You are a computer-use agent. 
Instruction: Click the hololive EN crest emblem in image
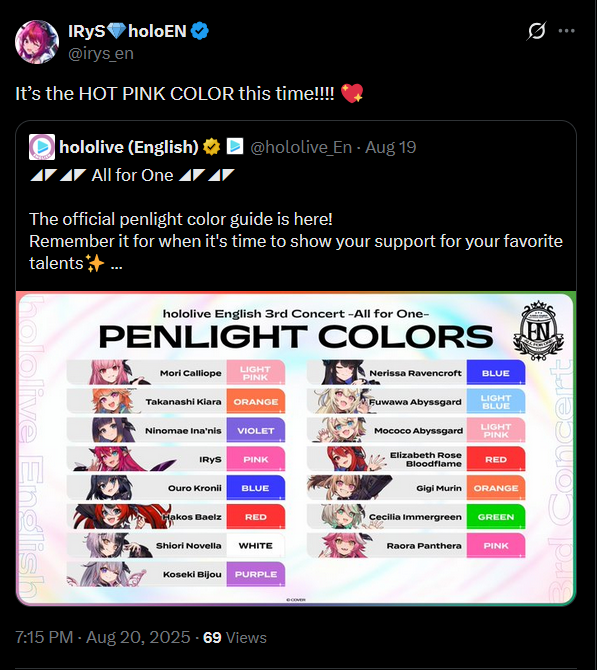(x=538, y=331)
